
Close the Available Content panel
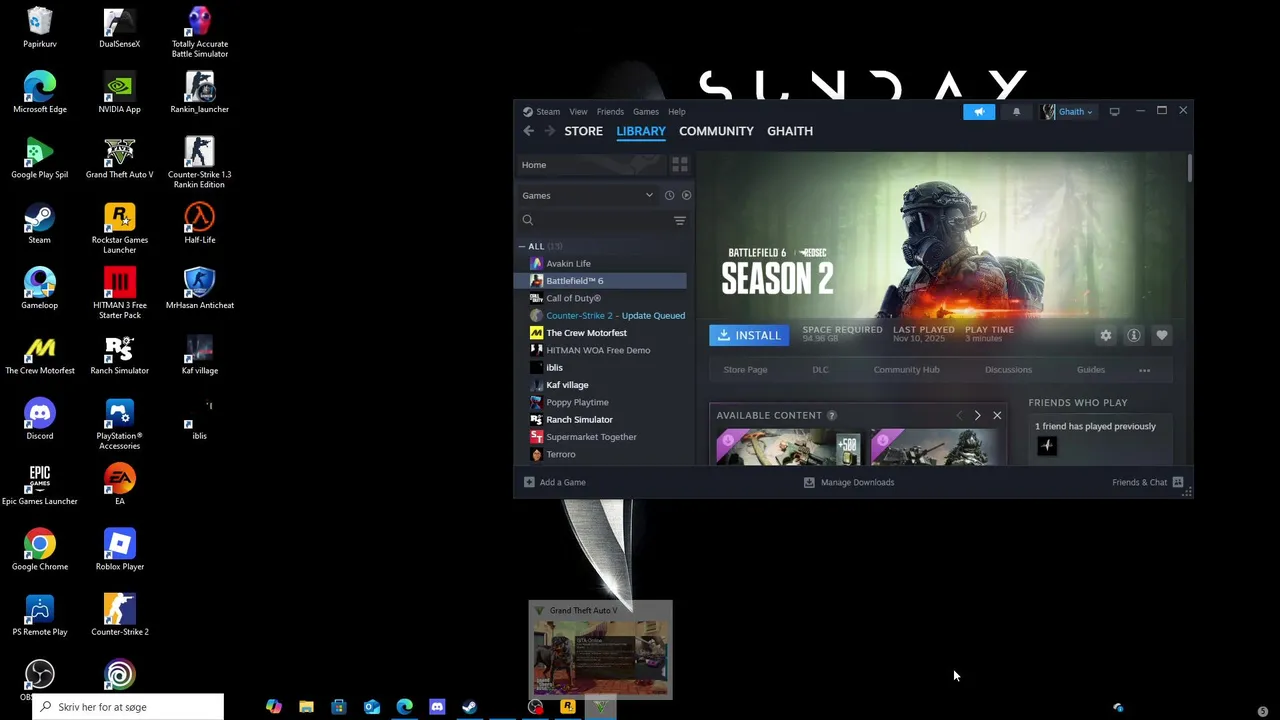tap(997, 415)
